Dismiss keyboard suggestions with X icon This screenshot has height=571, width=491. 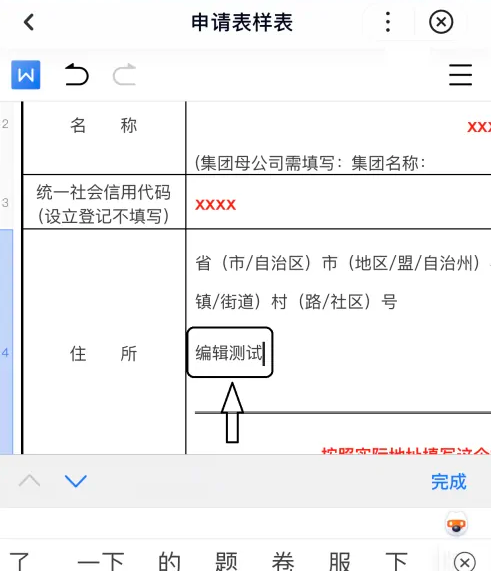(464, 562)
